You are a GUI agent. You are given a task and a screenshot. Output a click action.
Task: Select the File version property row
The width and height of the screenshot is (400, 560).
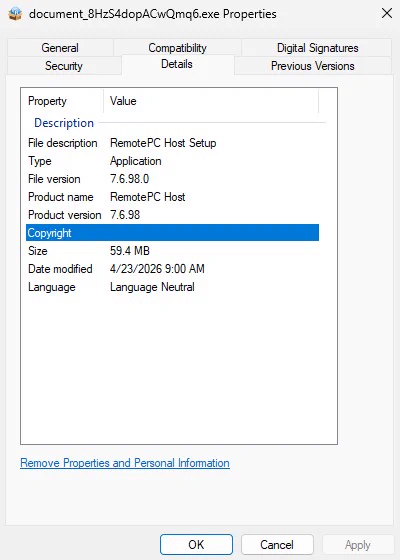click(x=172, y=179)
